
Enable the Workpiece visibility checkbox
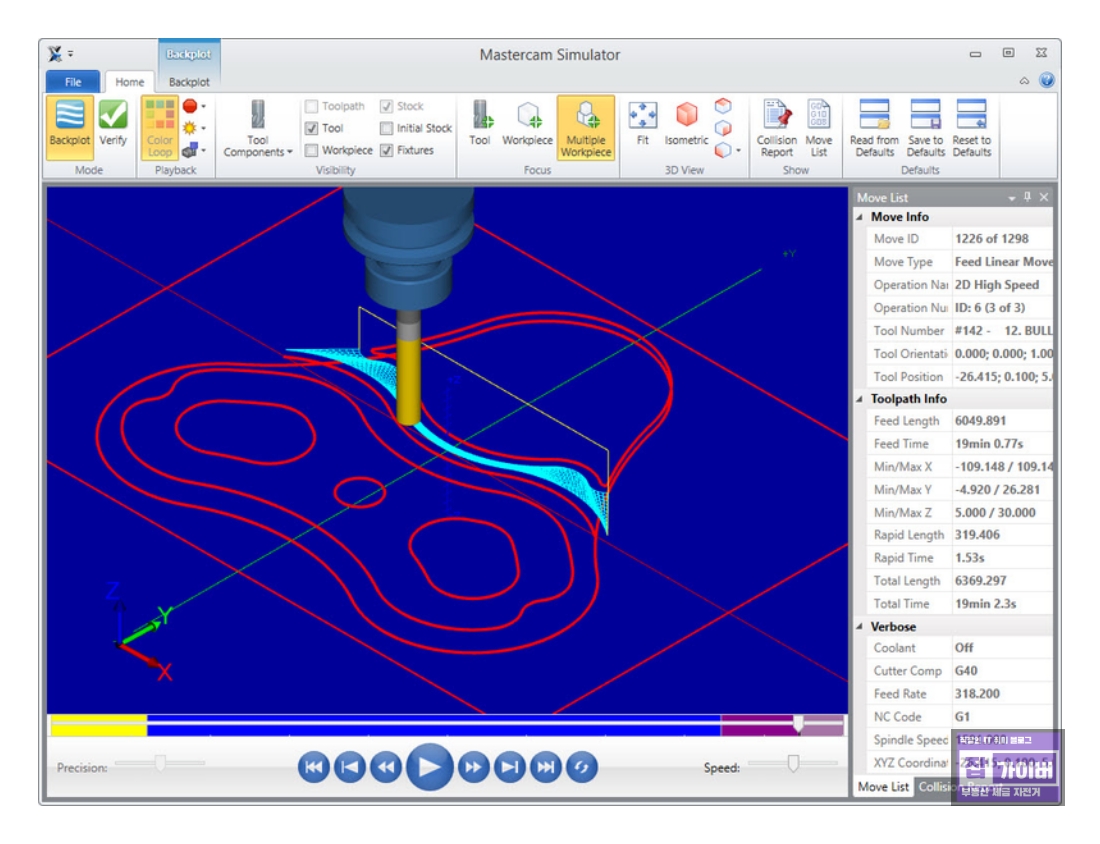312,150
